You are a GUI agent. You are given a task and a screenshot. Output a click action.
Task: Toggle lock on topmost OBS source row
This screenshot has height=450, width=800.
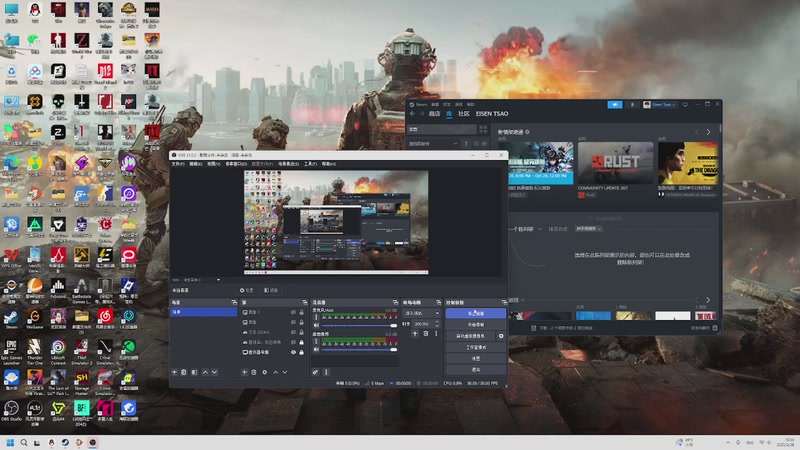point(302,312)
